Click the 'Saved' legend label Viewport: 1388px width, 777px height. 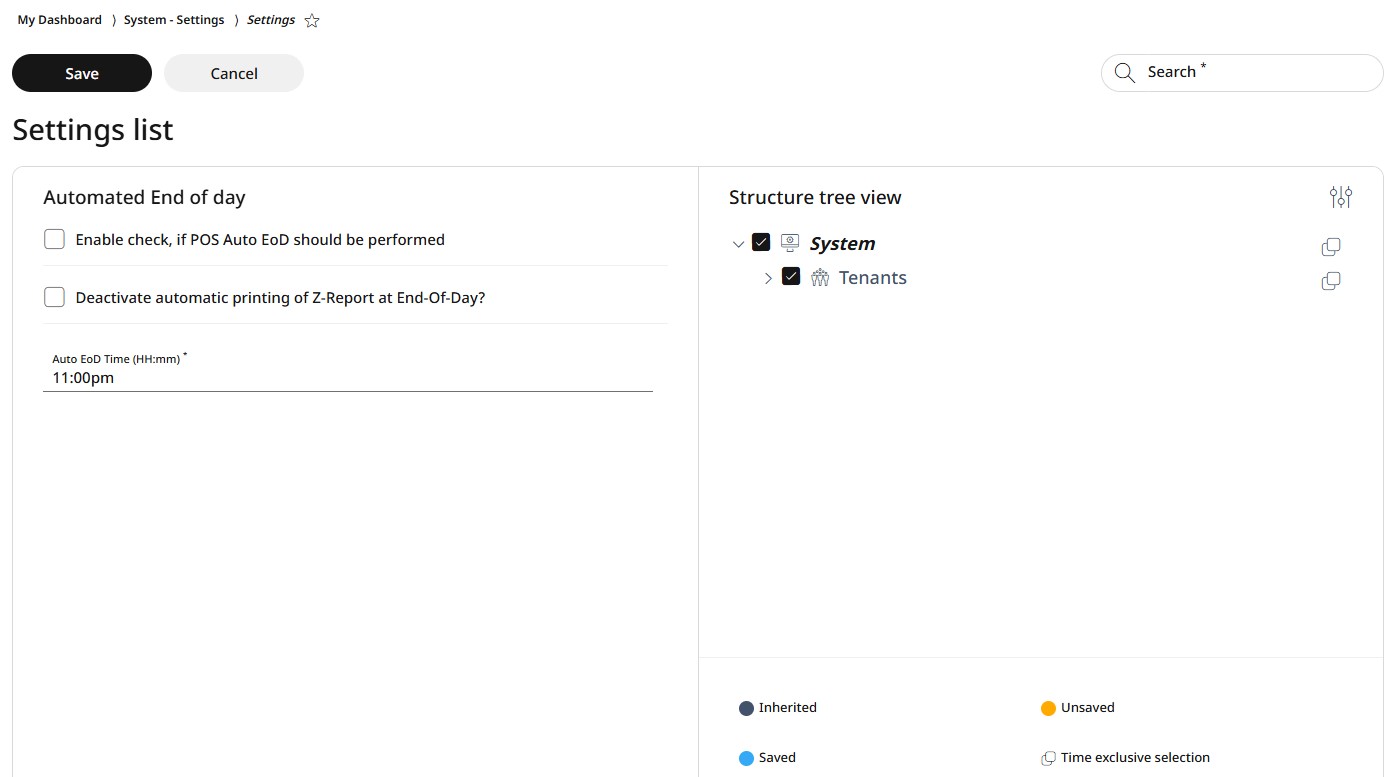777,757
